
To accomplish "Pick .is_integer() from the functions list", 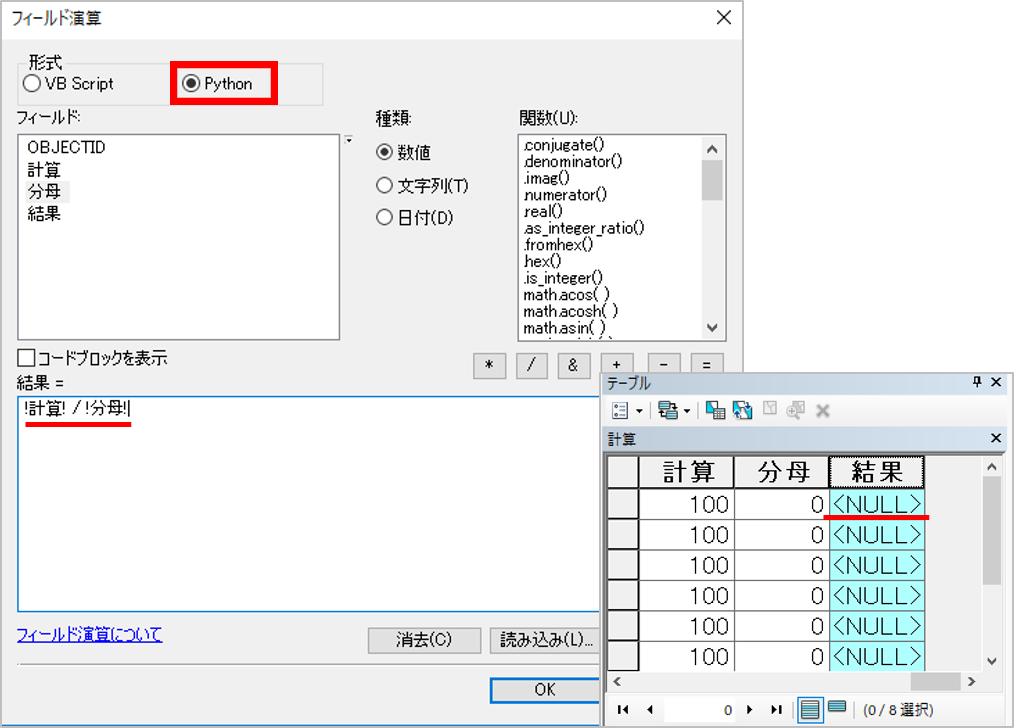I will (563, 278).
